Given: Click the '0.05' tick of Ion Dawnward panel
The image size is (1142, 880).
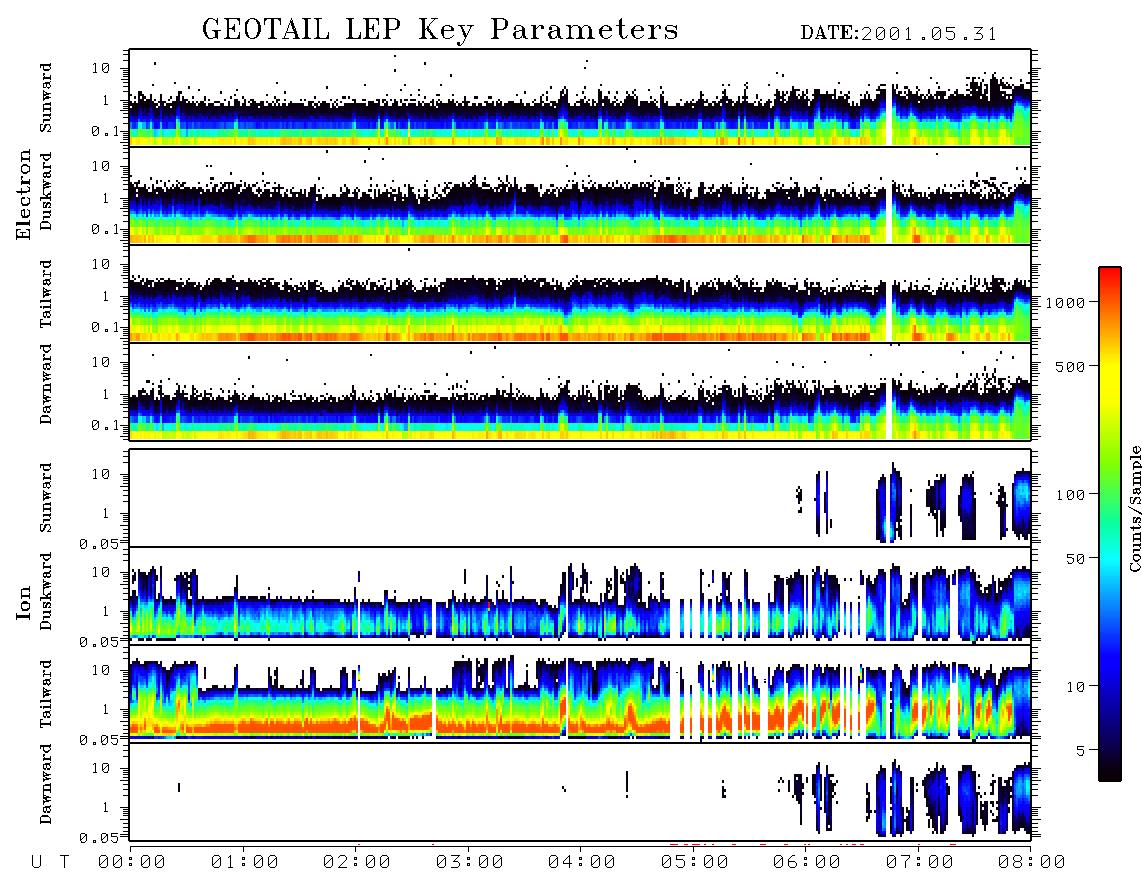Looking at the screenshot, I should pyautogui.click(x=98, y=838).
